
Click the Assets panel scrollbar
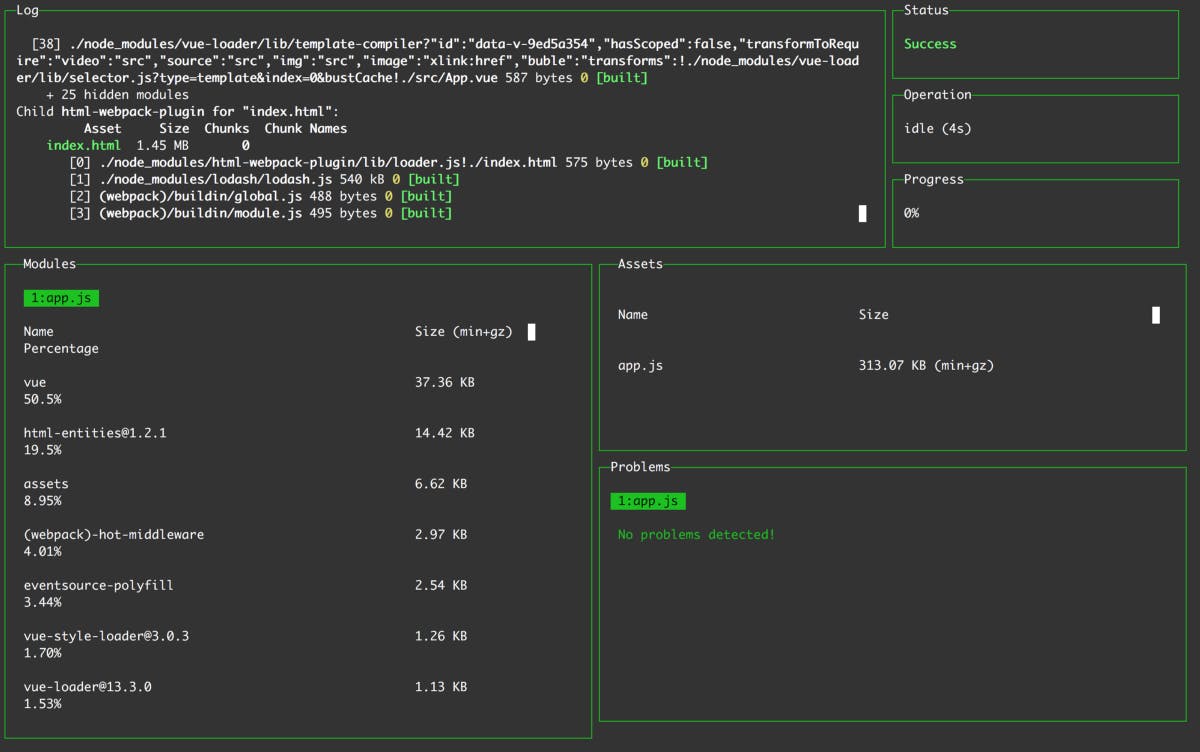pos(1155,314)
